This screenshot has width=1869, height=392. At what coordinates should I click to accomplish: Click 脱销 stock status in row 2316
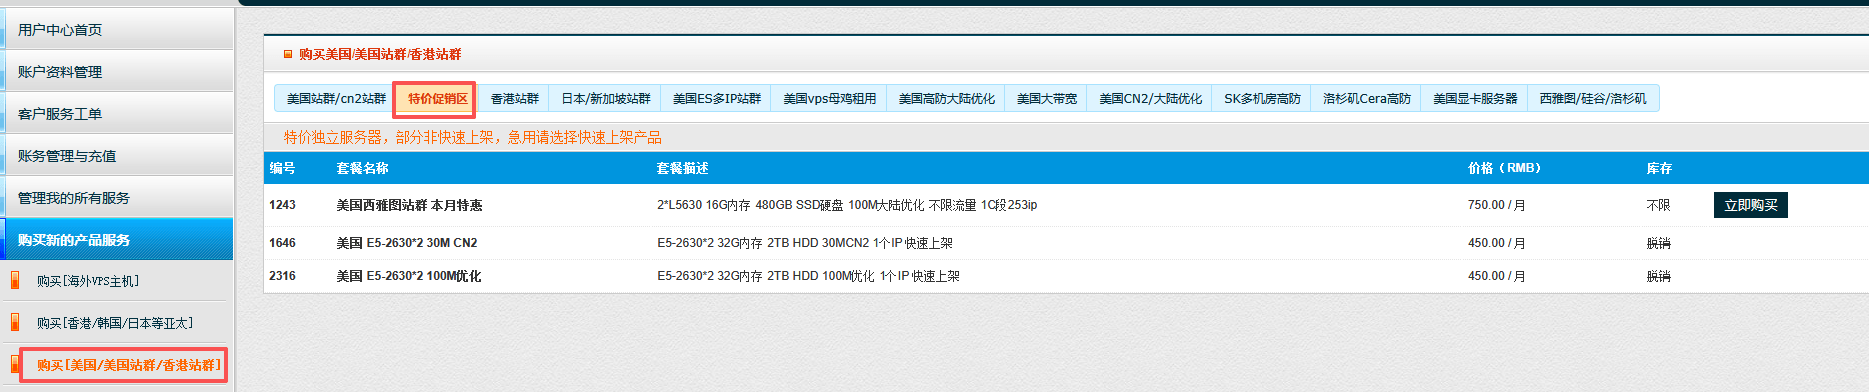[1658, 276]
